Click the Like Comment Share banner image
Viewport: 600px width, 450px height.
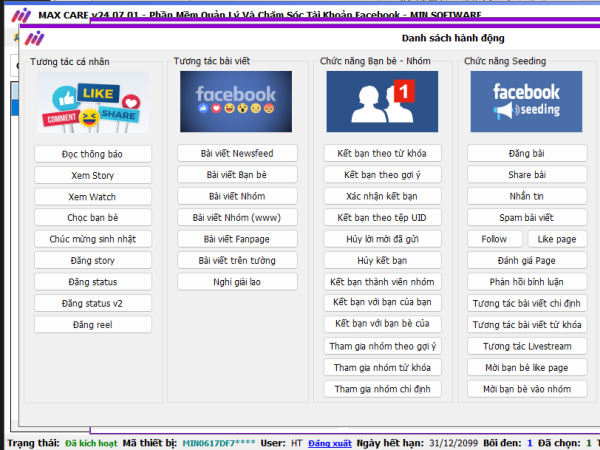coord(93,102)
